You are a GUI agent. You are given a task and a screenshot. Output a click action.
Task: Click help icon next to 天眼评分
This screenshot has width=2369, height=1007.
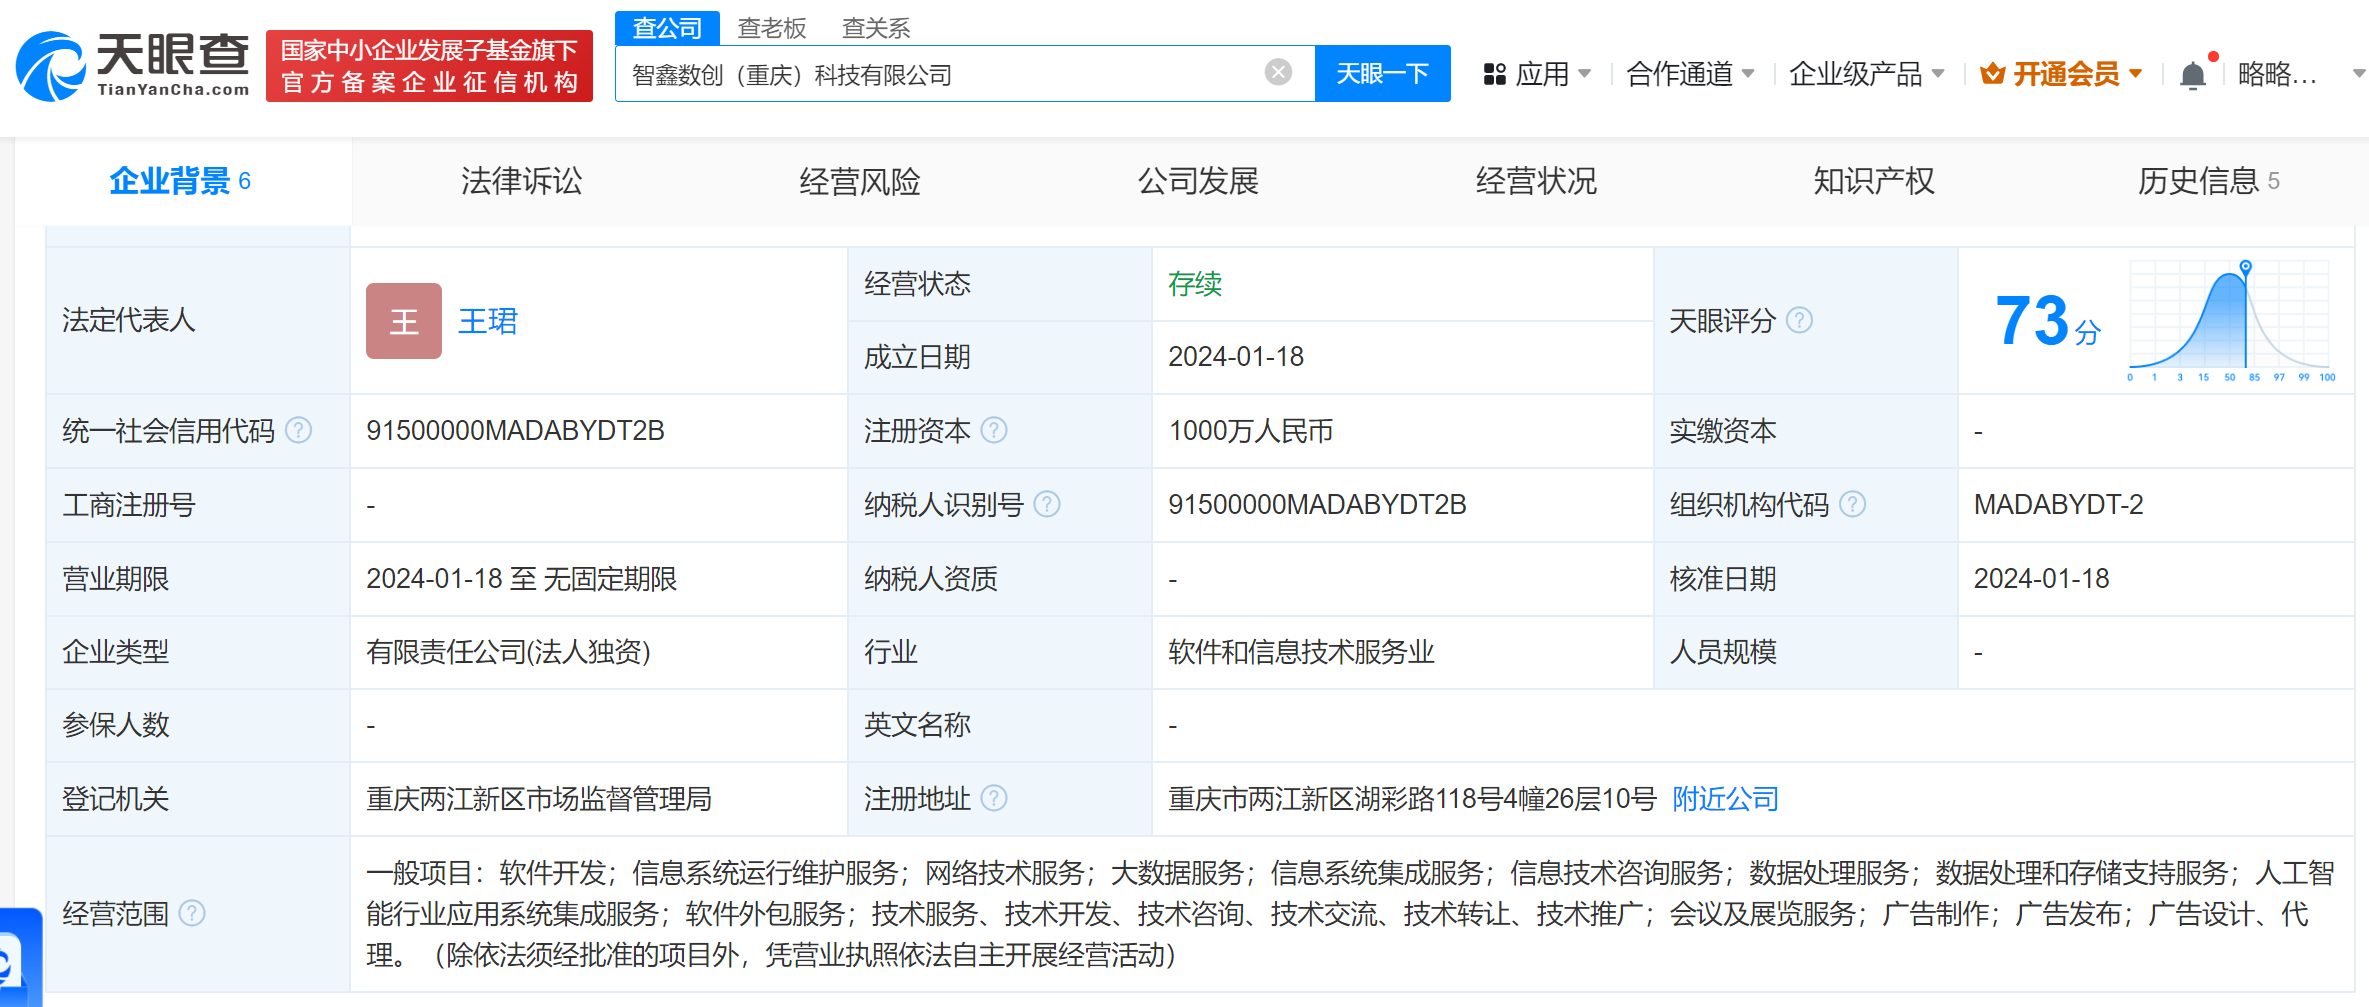(x=1799, y=320)
